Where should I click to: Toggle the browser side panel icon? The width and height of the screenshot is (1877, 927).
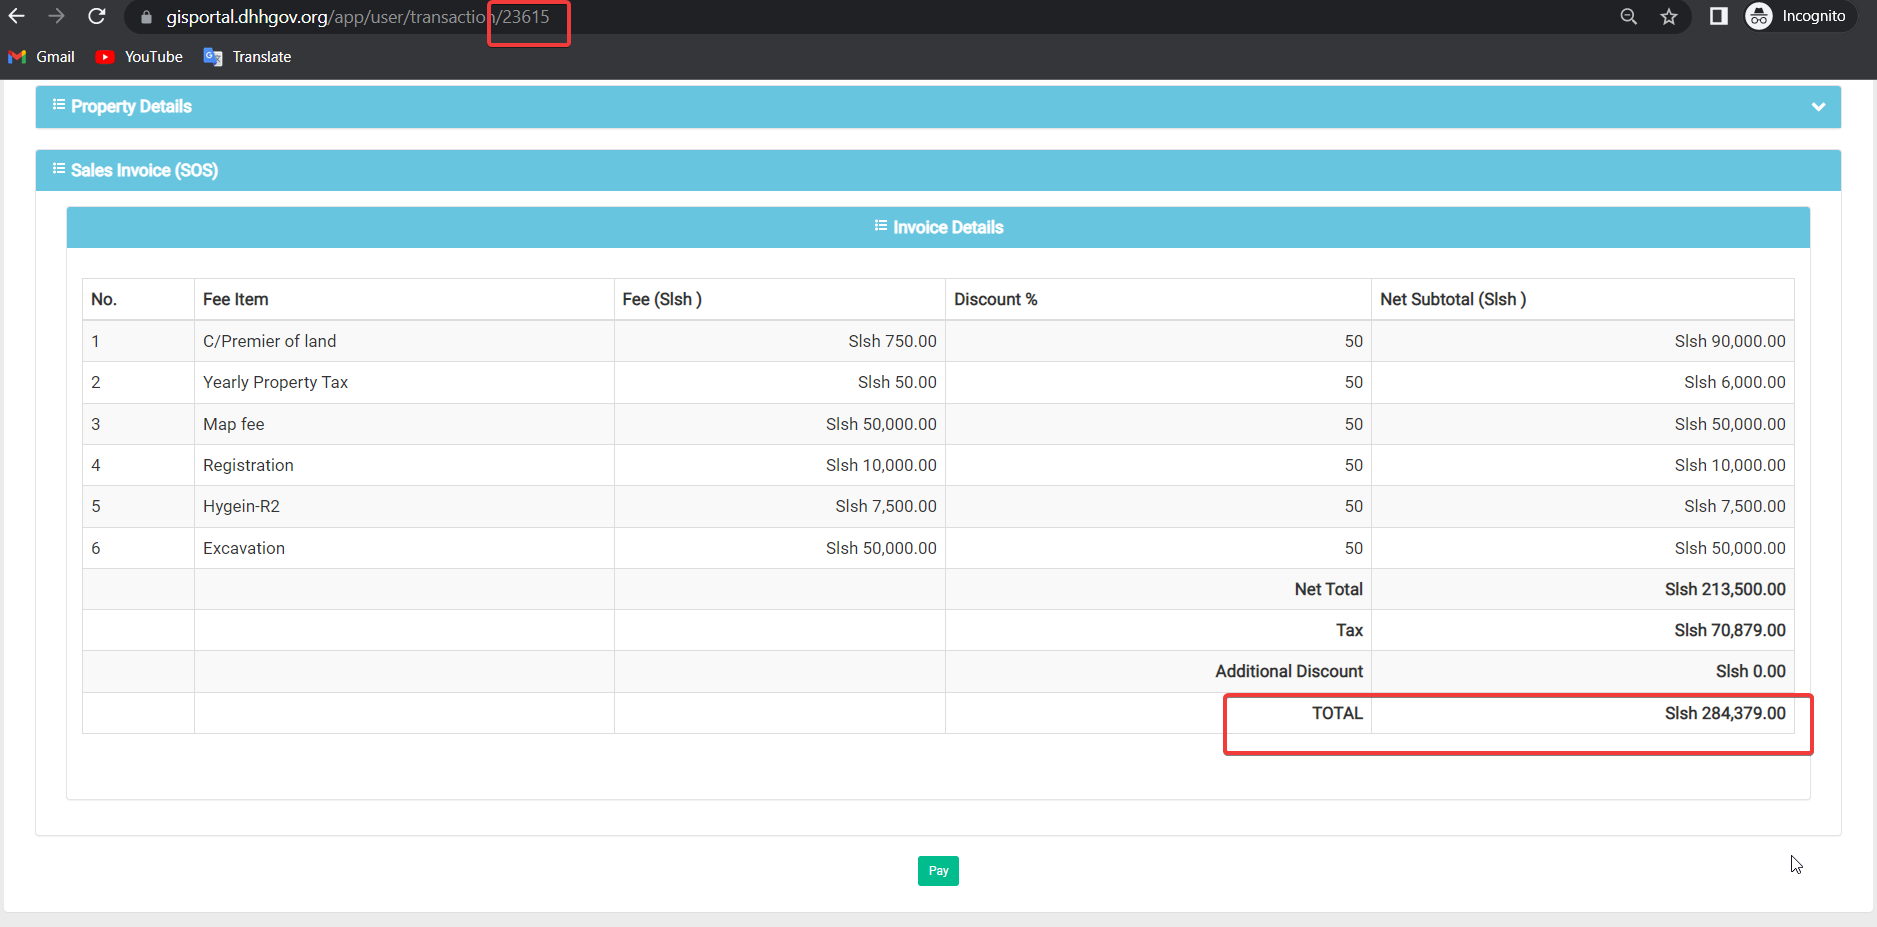(1719, 16)
